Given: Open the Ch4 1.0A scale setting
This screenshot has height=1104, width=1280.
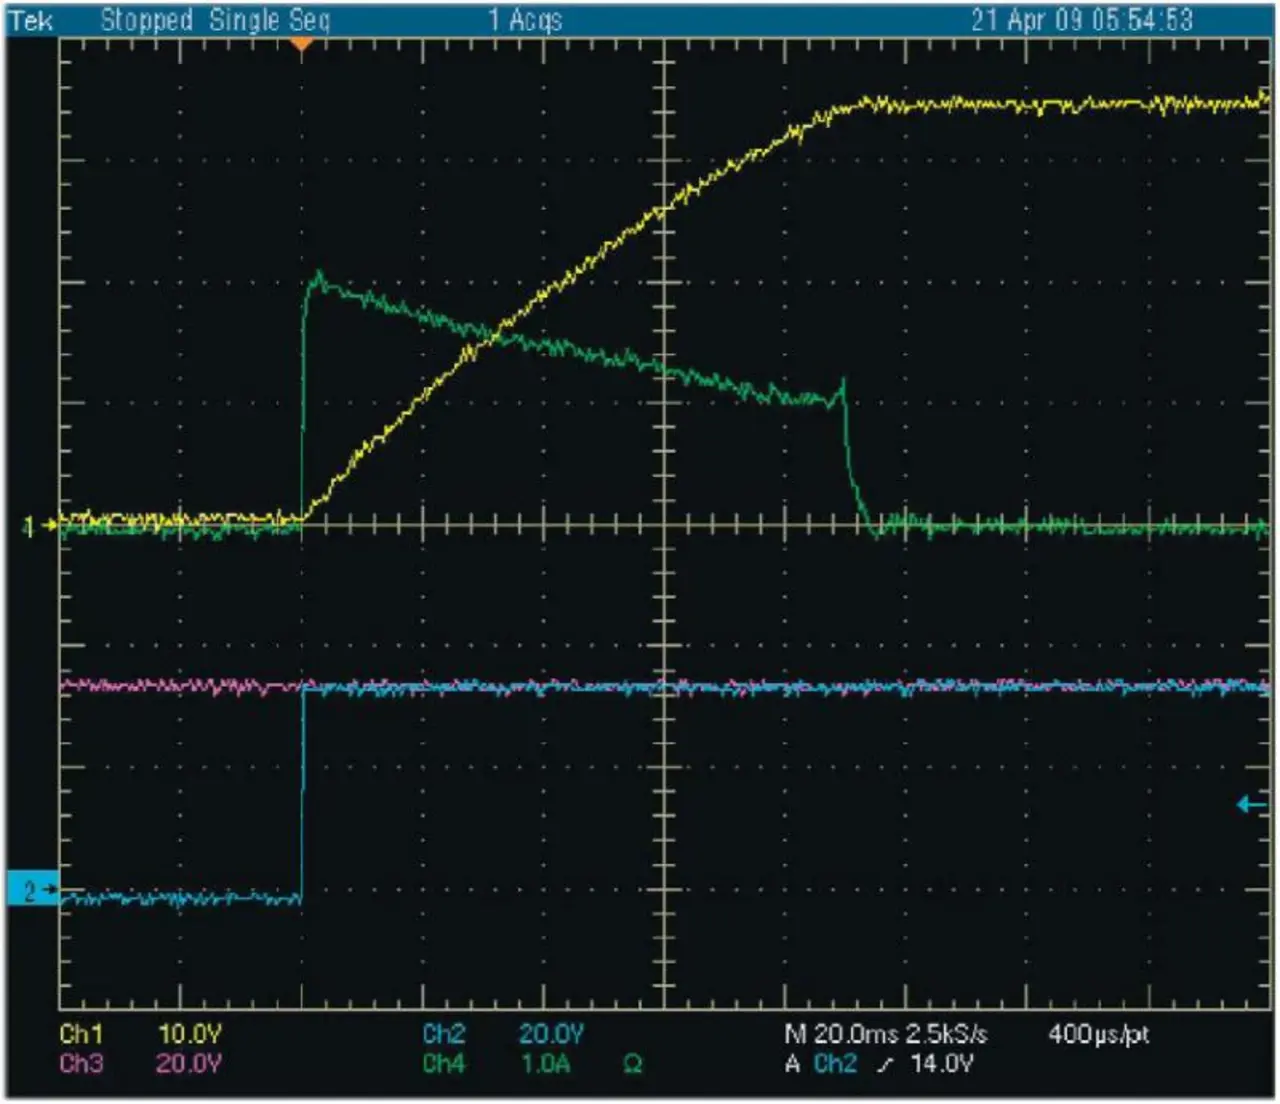Looking at the screenshot, I should pos(545,1064).
